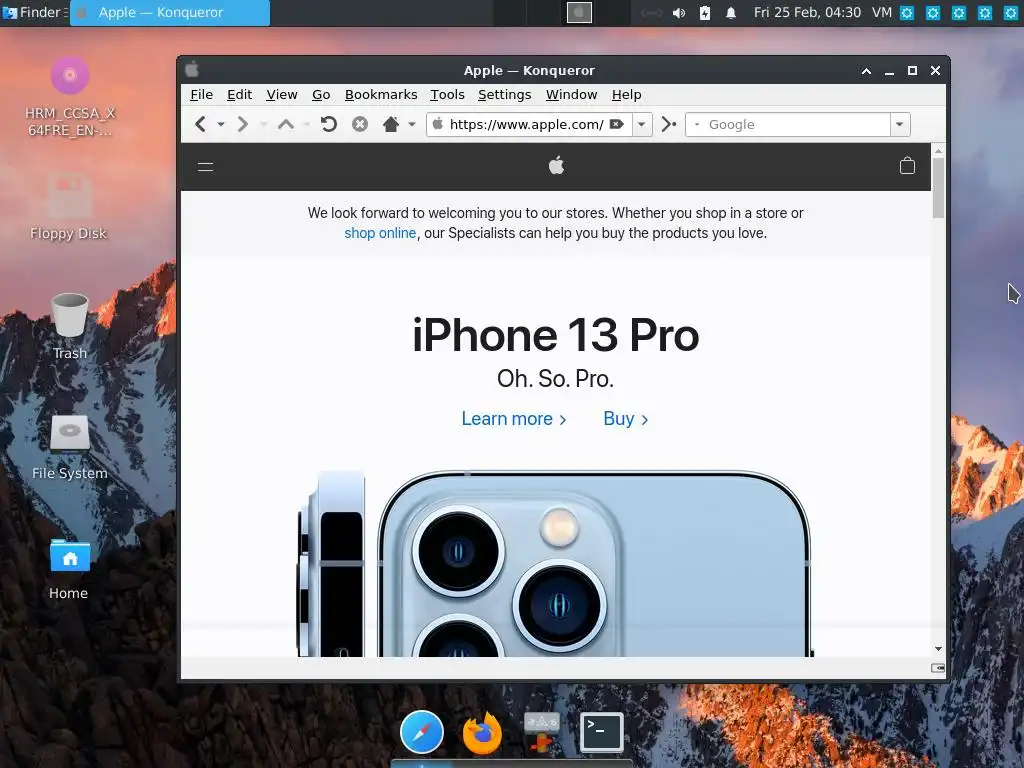Viewport: 1024px width, 768px height.
Task: Choose search provider via small arrow
Action: (x=697, y=124)
